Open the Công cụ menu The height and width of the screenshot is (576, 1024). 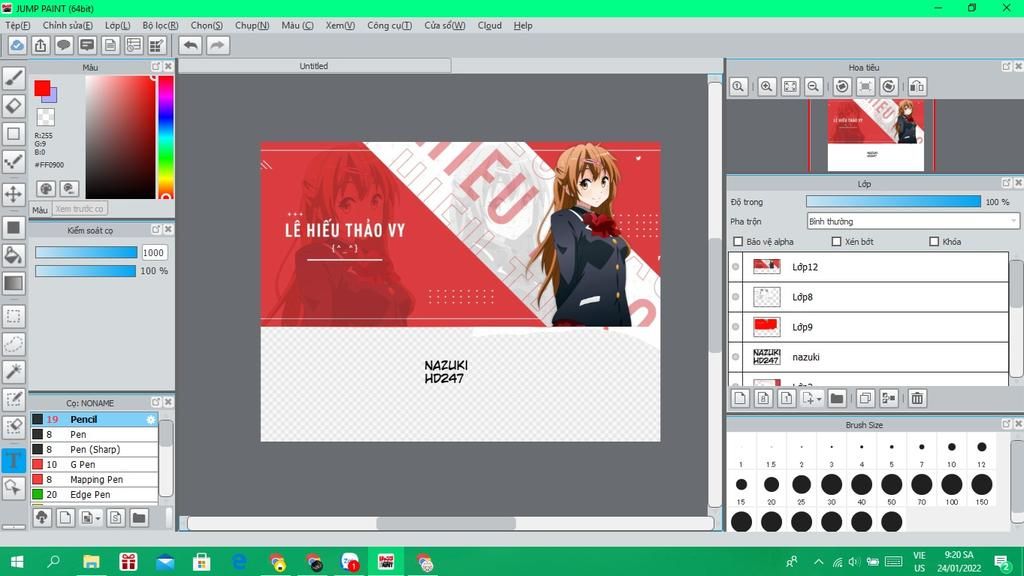389,25
